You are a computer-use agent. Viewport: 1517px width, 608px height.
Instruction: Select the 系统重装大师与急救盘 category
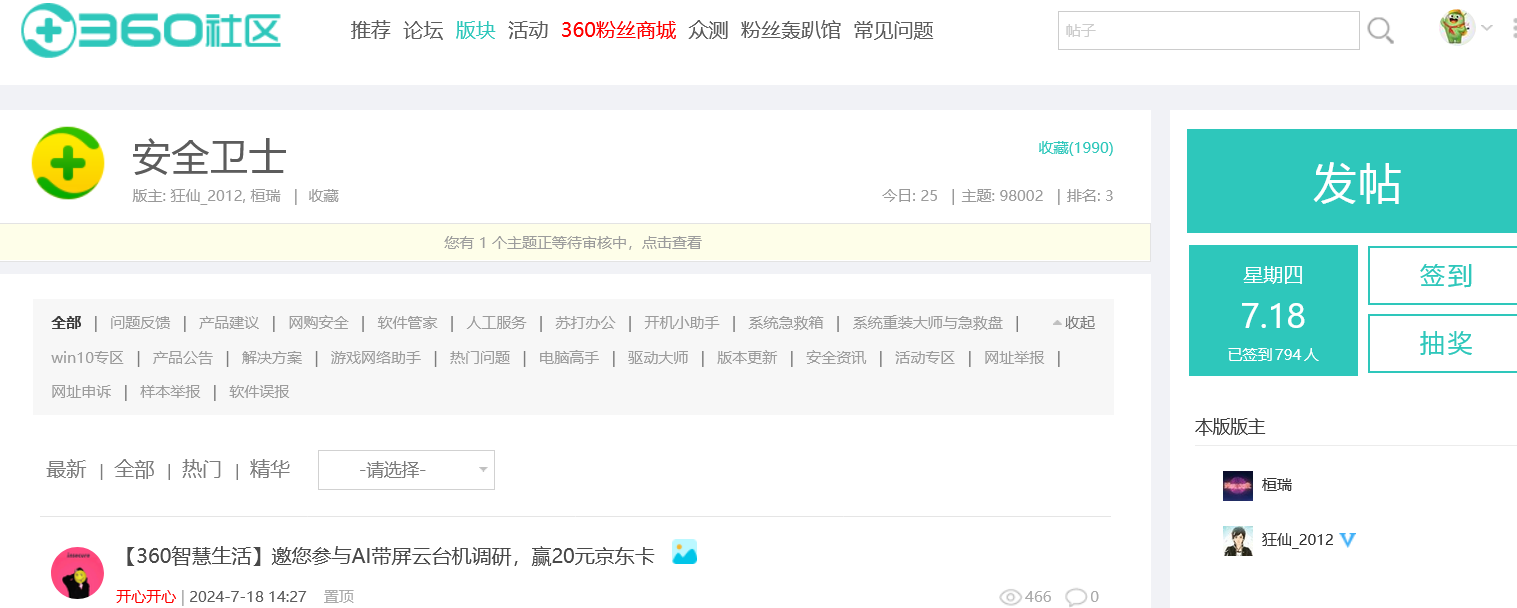click(928, 323)
